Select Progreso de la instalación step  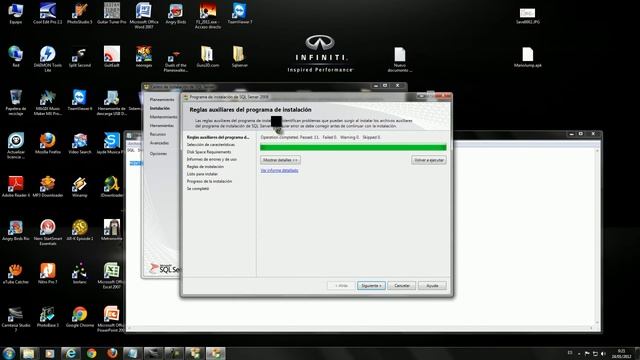[209, 181]
